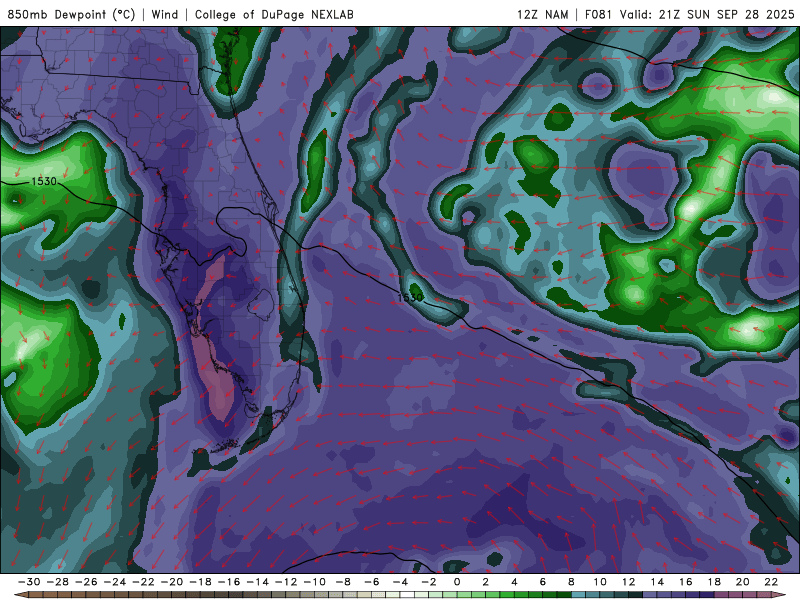Click the '-20' value on the color scale
The height and width of the screenshot is (600, 800).
tap(171, 582)
